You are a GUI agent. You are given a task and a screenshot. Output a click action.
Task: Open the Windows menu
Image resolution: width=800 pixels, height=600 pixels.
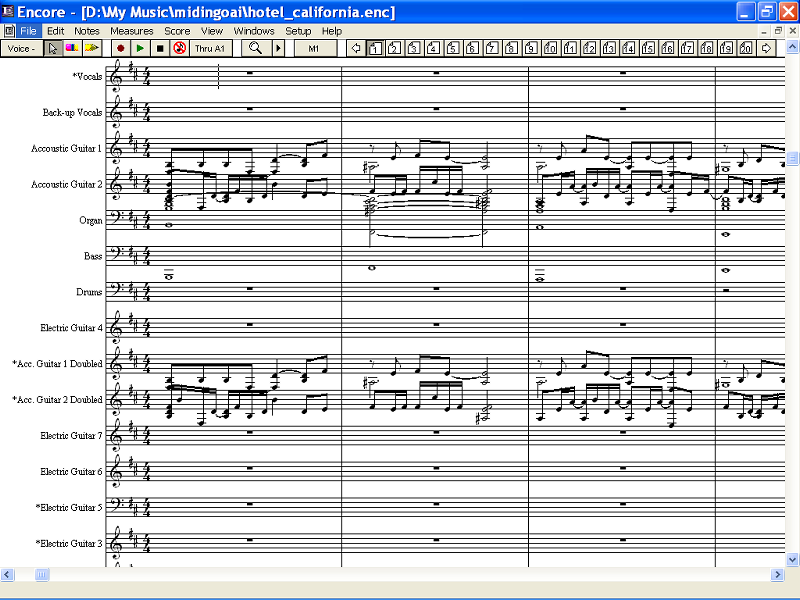254,31
